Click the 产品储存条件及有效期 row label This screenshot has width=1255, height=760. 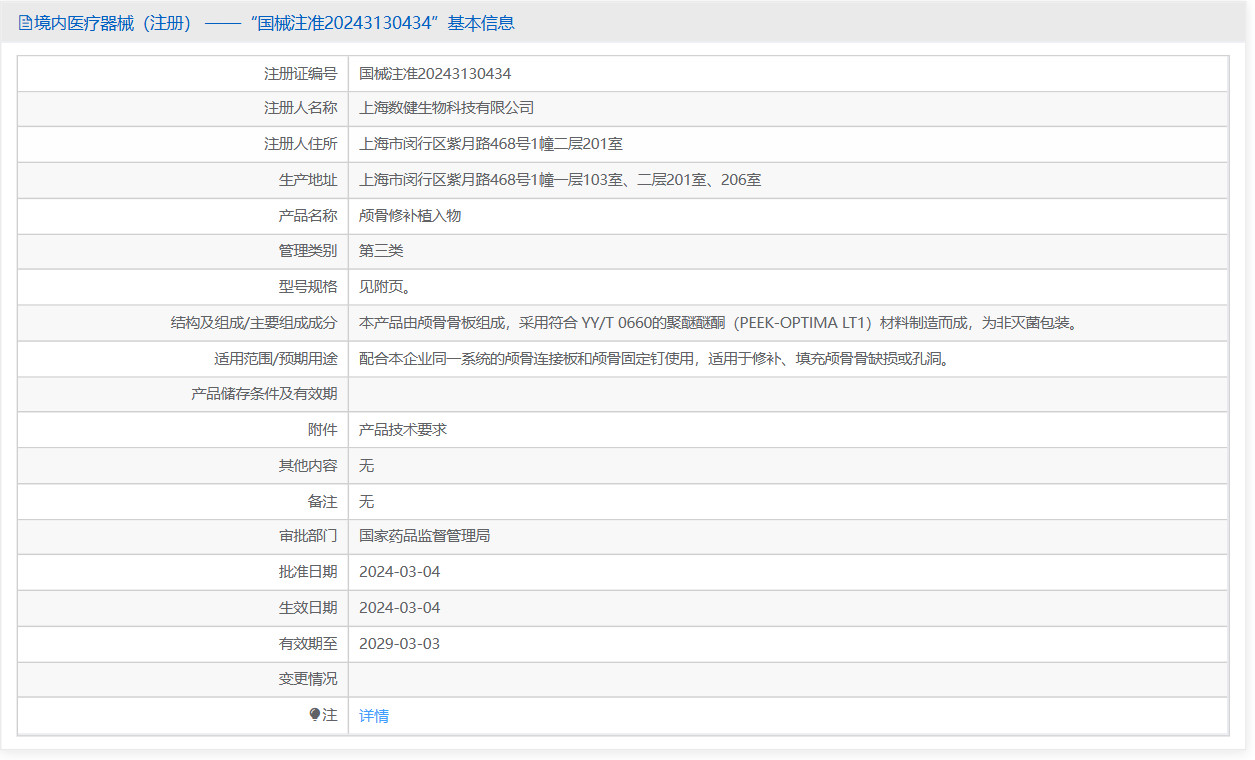[x=264, y=394]
